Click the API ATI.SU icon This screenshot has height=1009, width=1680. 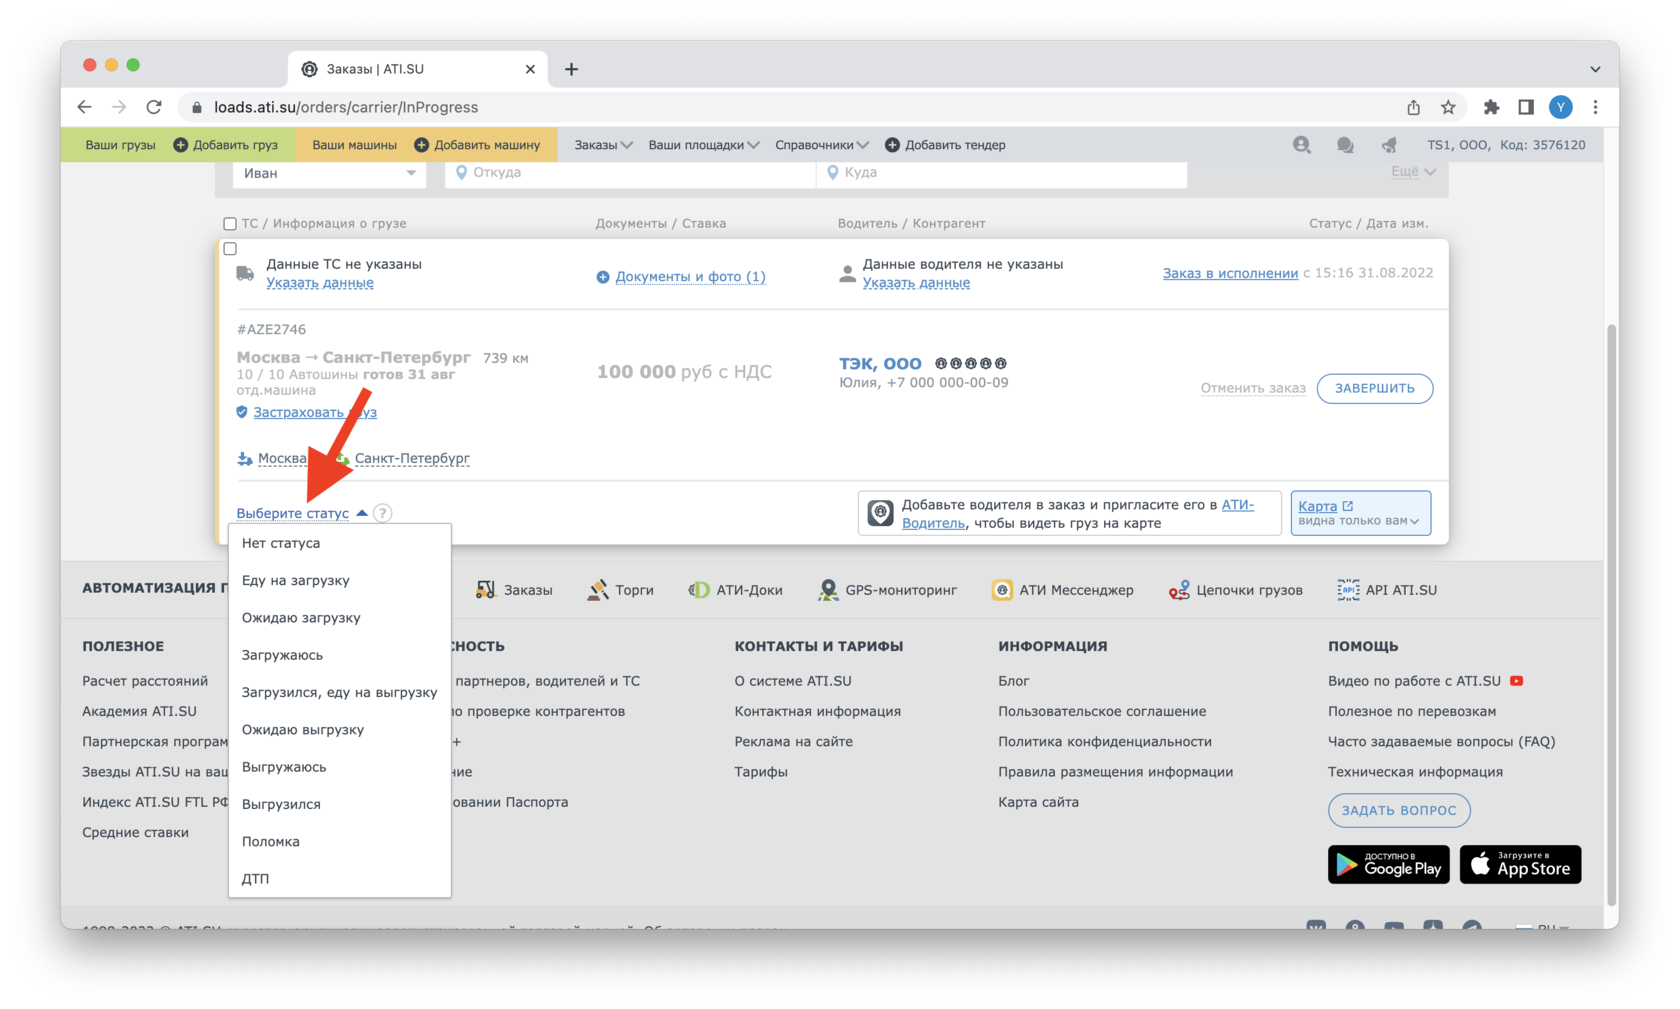click(1348, 590)
